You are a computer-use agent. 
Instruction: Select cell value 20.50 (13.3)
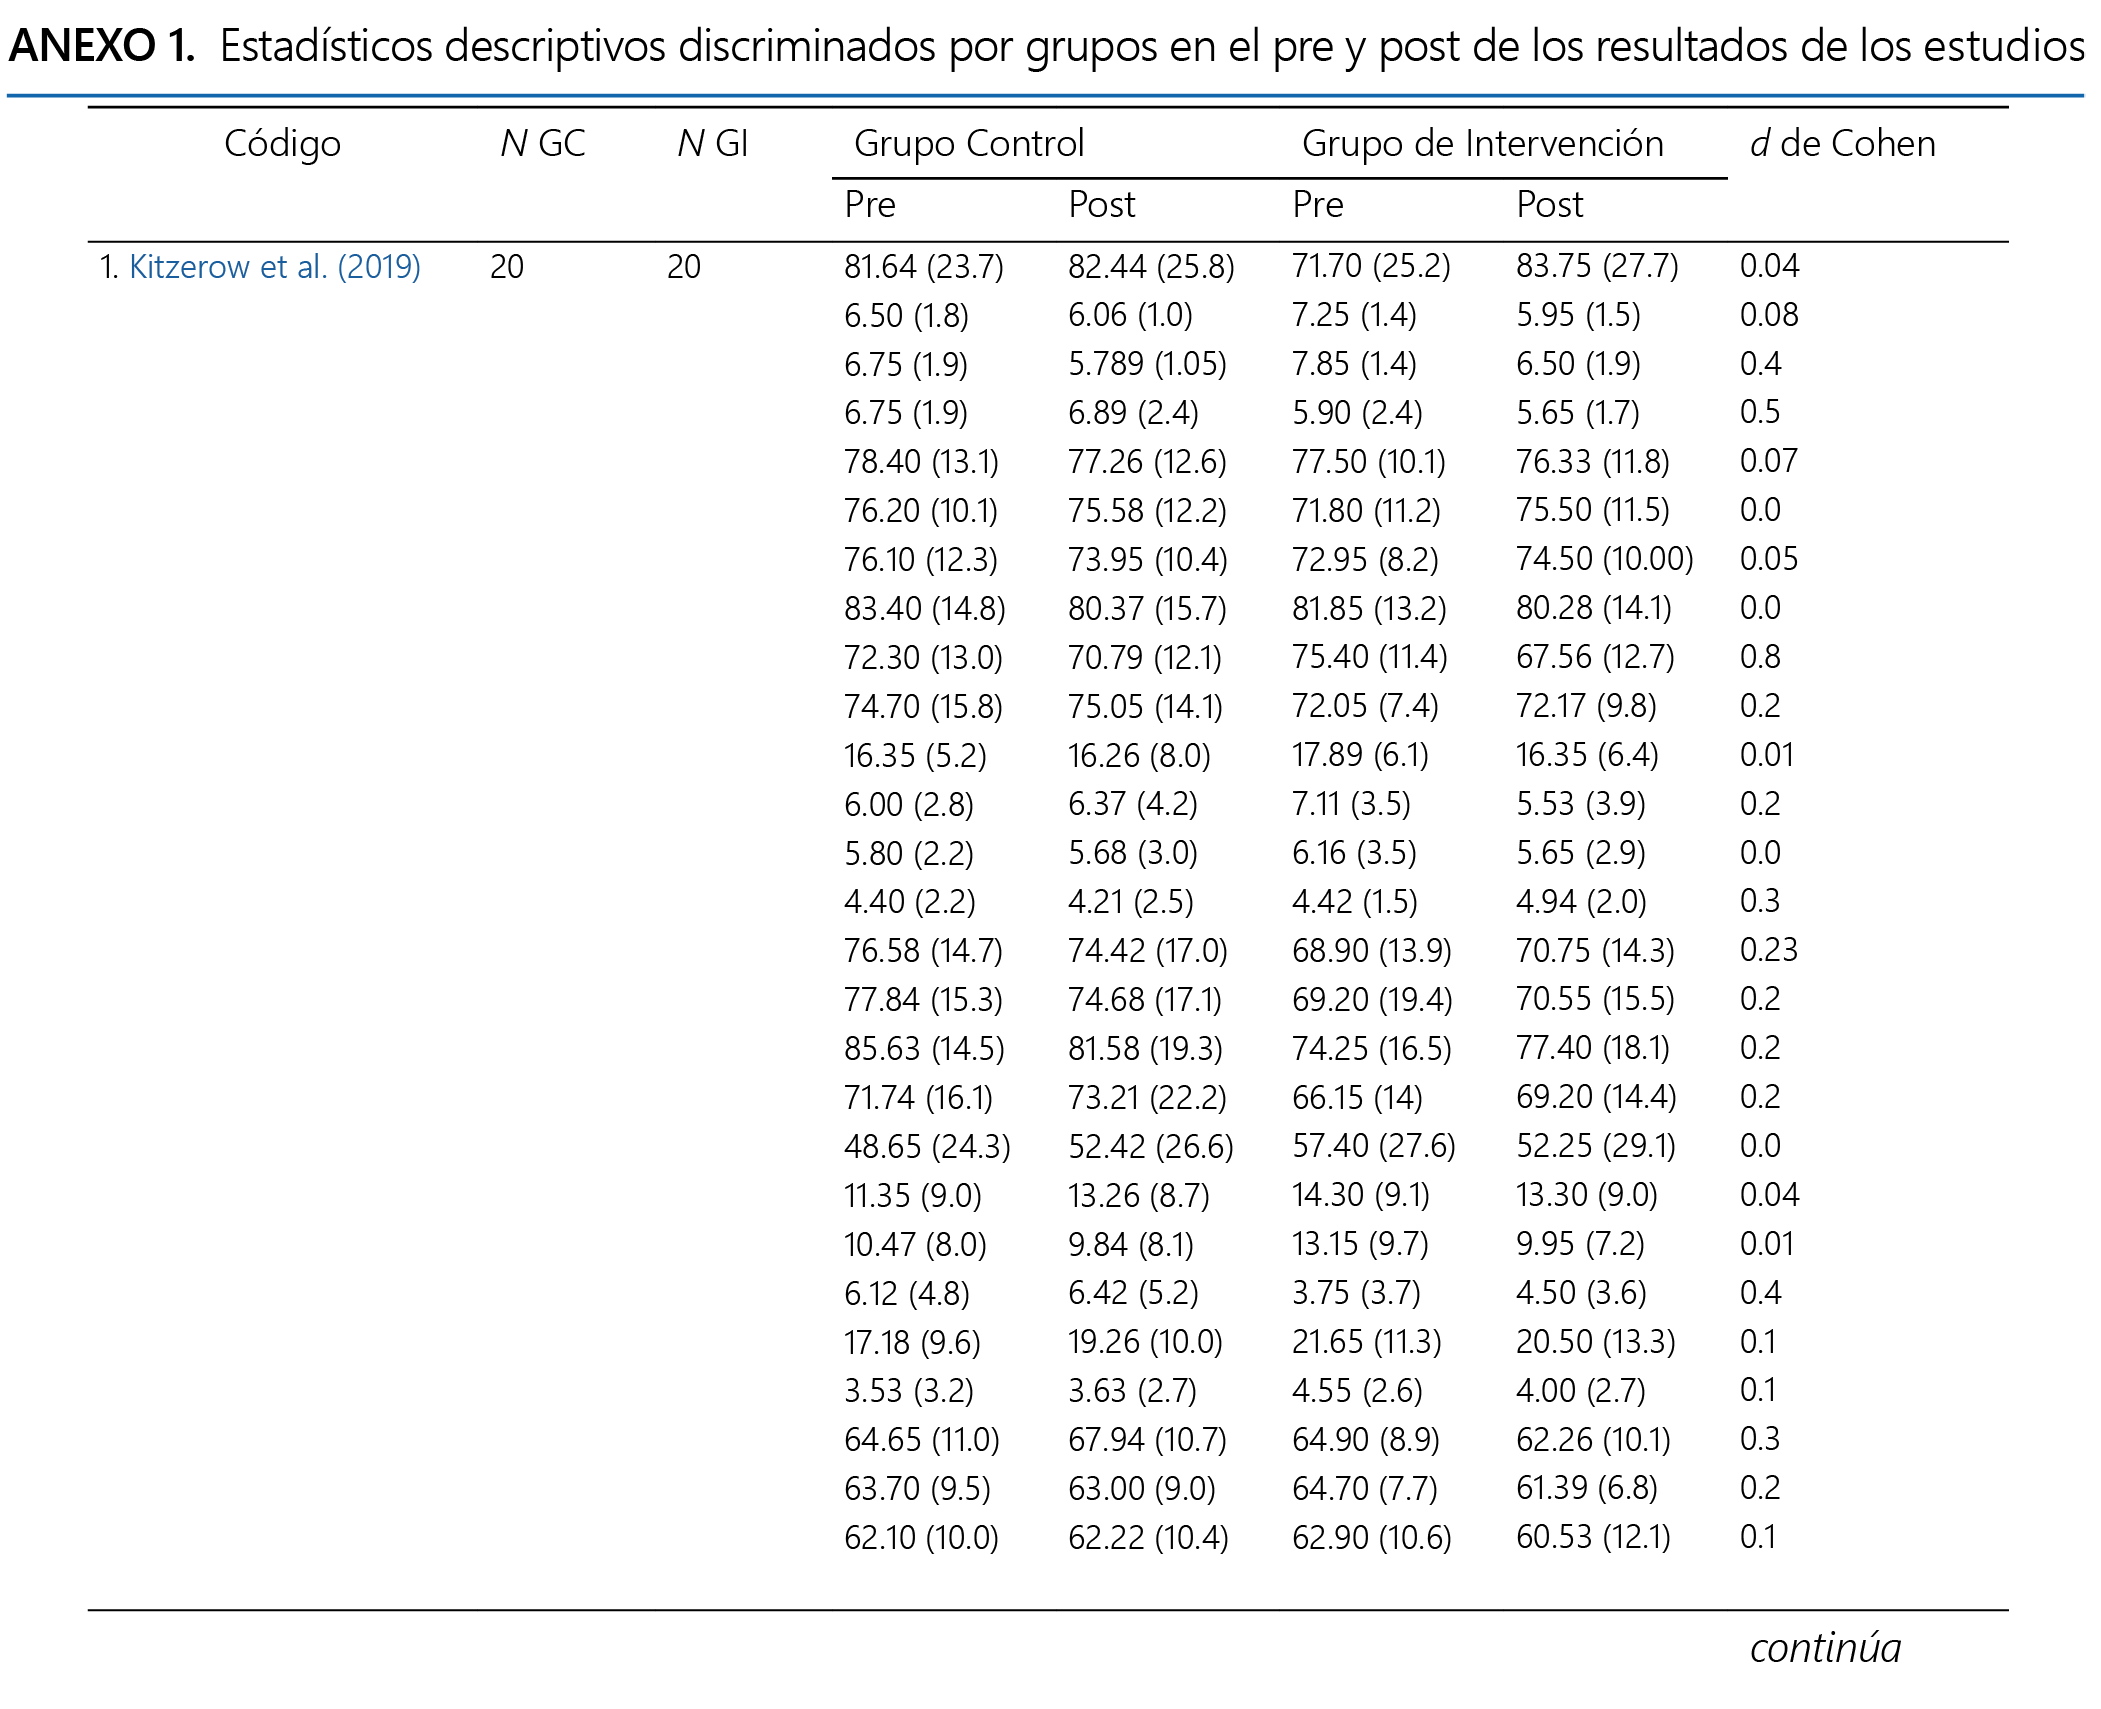[x=1596, y=1343]
